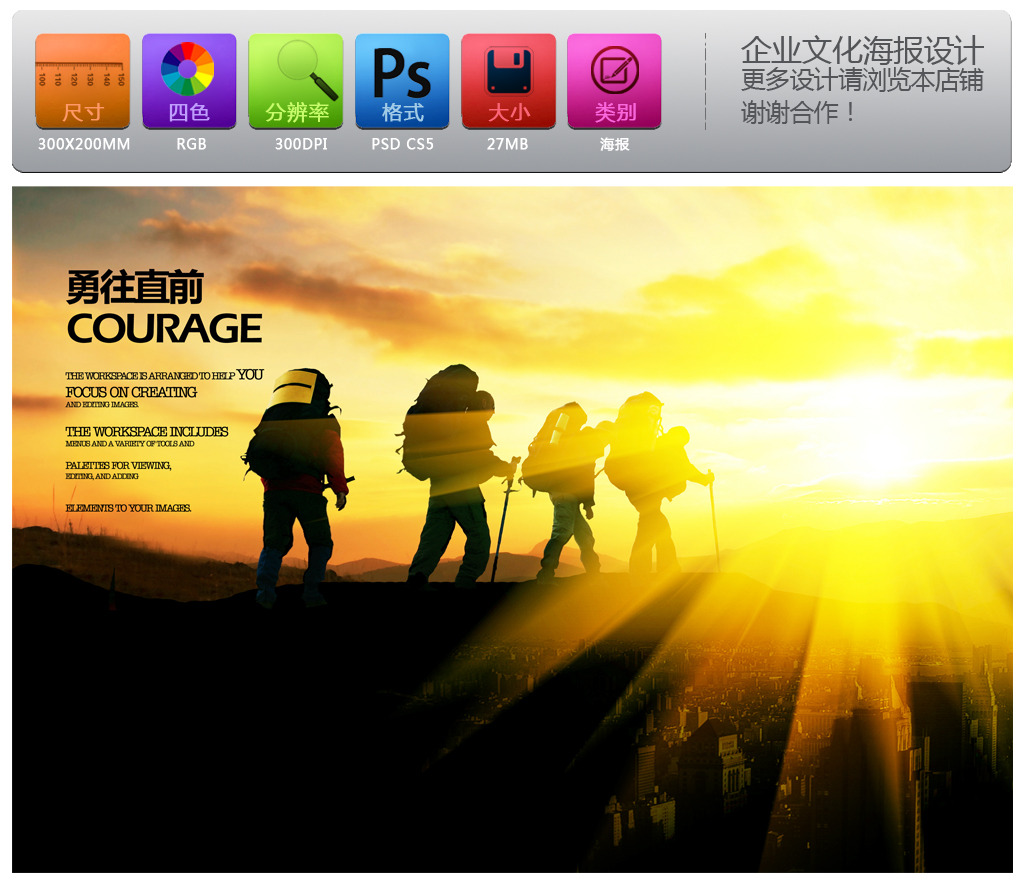Click the PSD CS5 format label
The height and width of the screenshot is (887, 1024).
402,144
